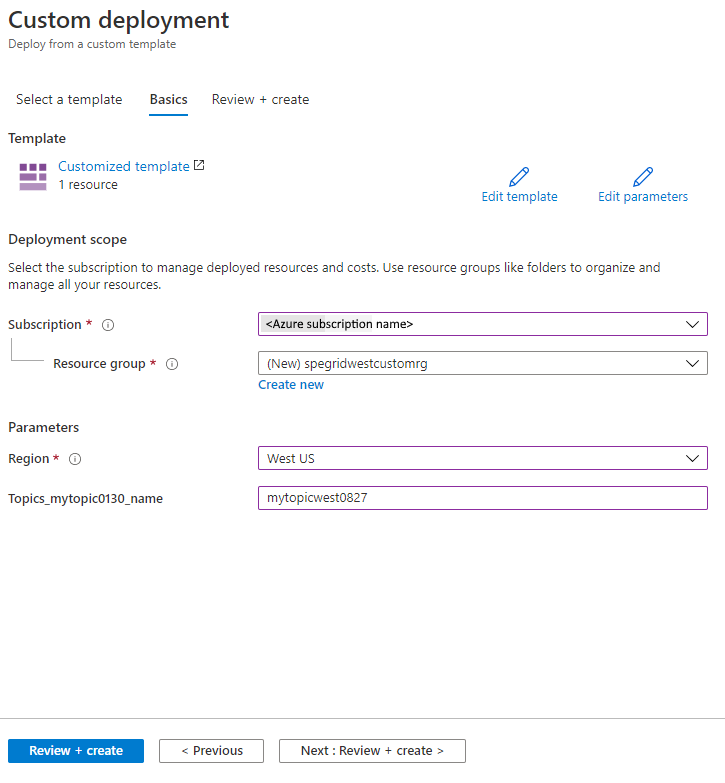
Task: Open the Customized template link
Action: pos(124,166)
